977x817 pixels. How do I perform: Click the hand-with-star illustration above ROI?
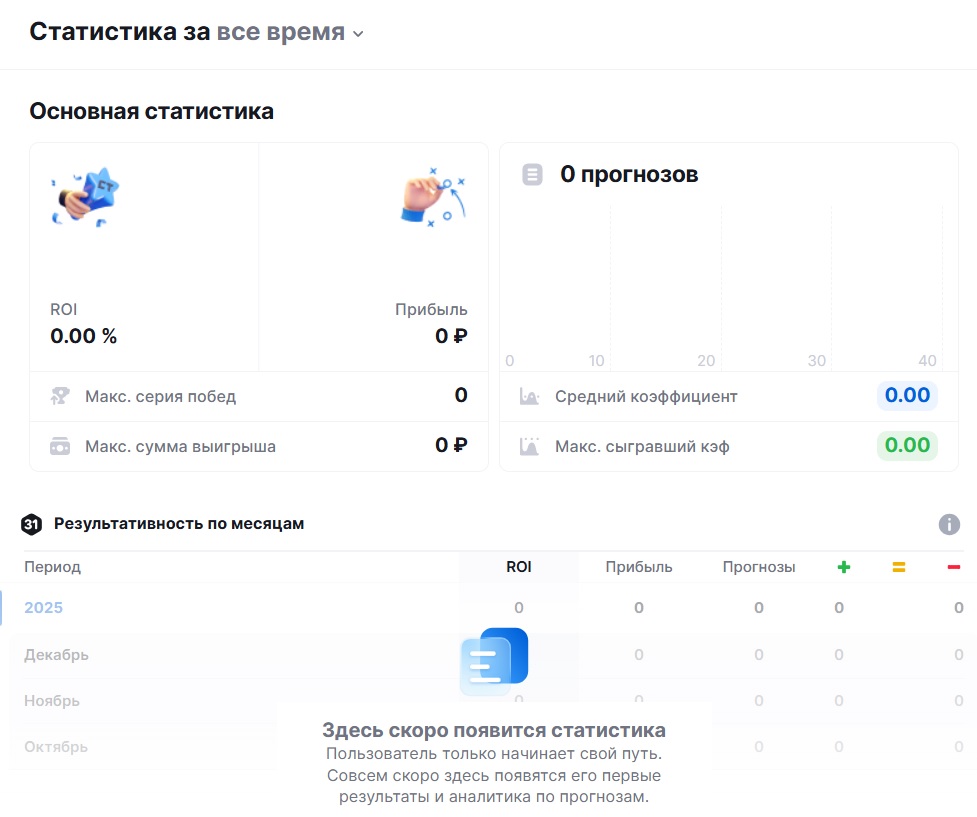[x=85, y=196]
